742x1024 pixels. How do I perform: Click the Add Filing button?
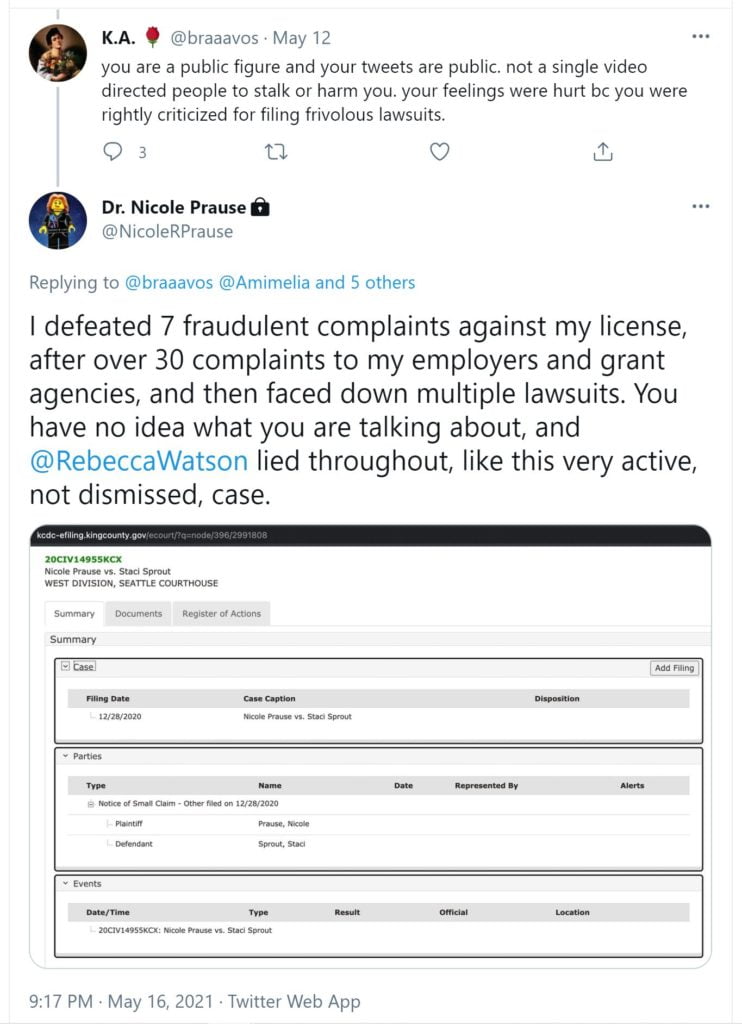[x=674, y=667]
